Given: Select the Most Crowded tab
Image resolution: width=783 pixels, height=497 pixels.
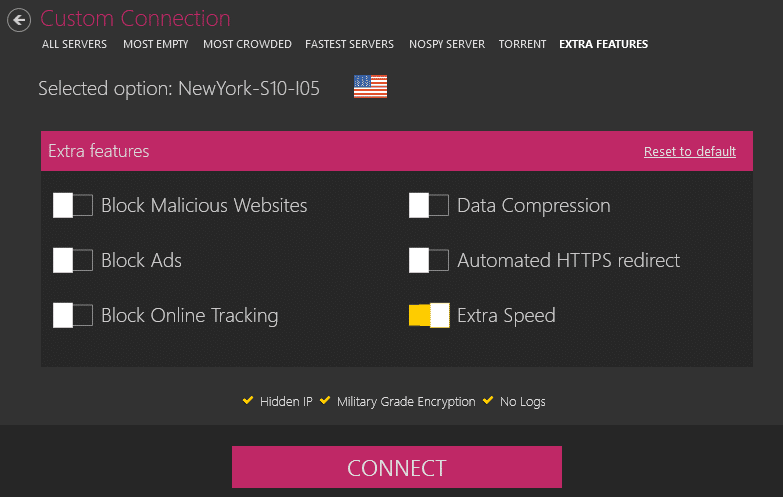Looking at the screenshot, I should (x=247, y=44).
